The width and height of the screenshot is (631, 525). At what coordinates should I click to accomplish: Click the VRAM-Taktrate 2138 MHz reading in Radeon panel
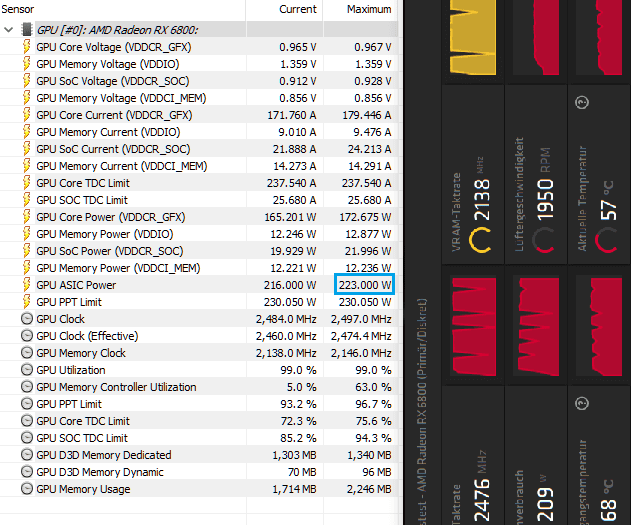point(482,200)
